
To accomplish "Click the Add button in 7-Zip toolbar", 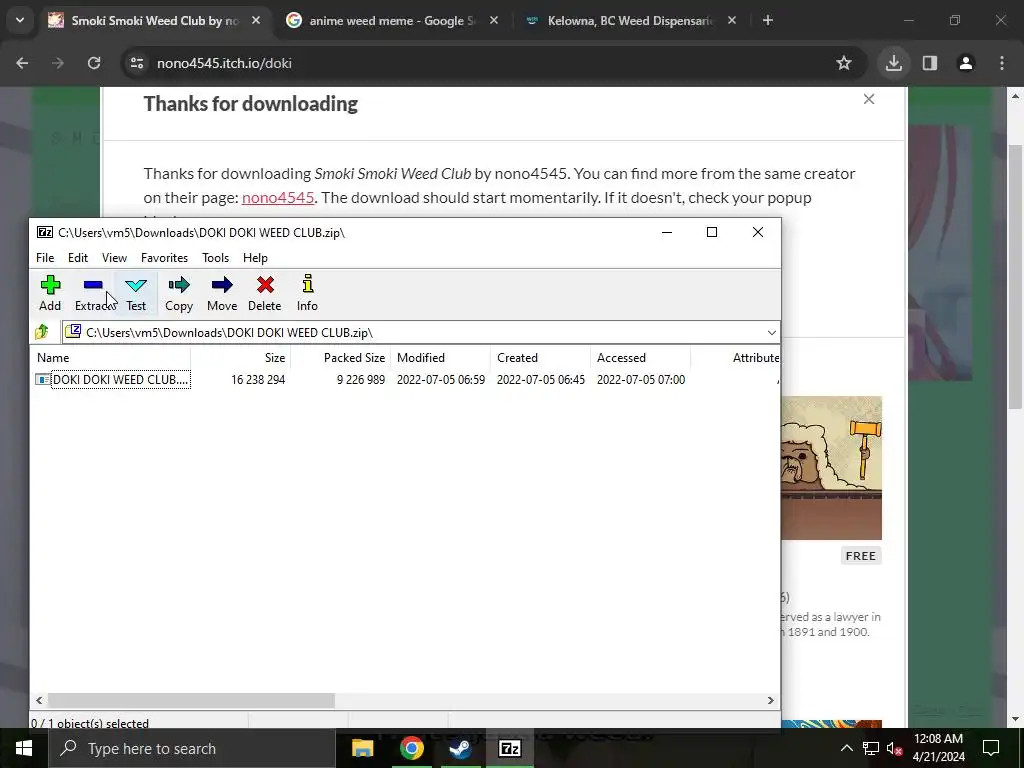I will click(x=50, y=293).
